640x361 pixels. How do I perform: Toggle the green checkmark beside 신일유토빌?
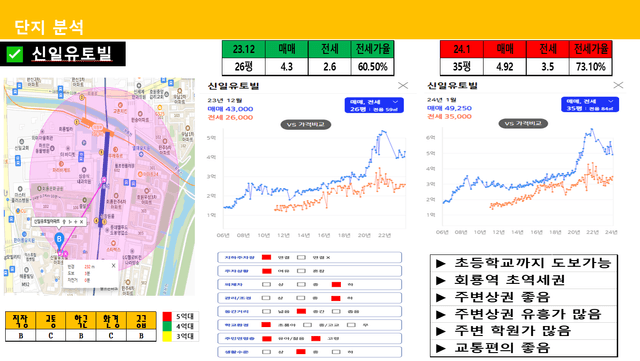(15, 54)
